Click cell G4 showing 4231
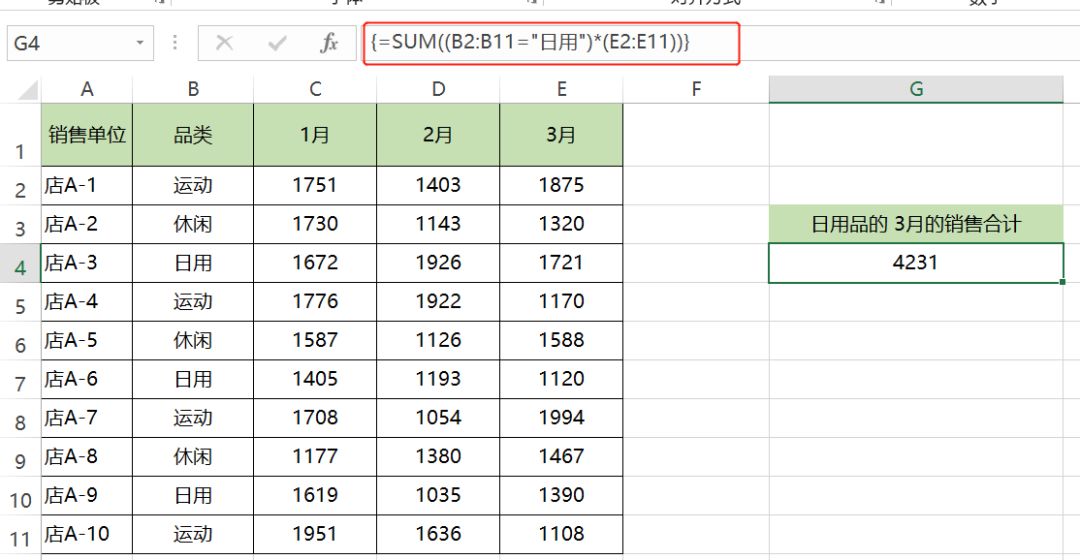Screen dimensions: 1080x560 pos(915,264)
